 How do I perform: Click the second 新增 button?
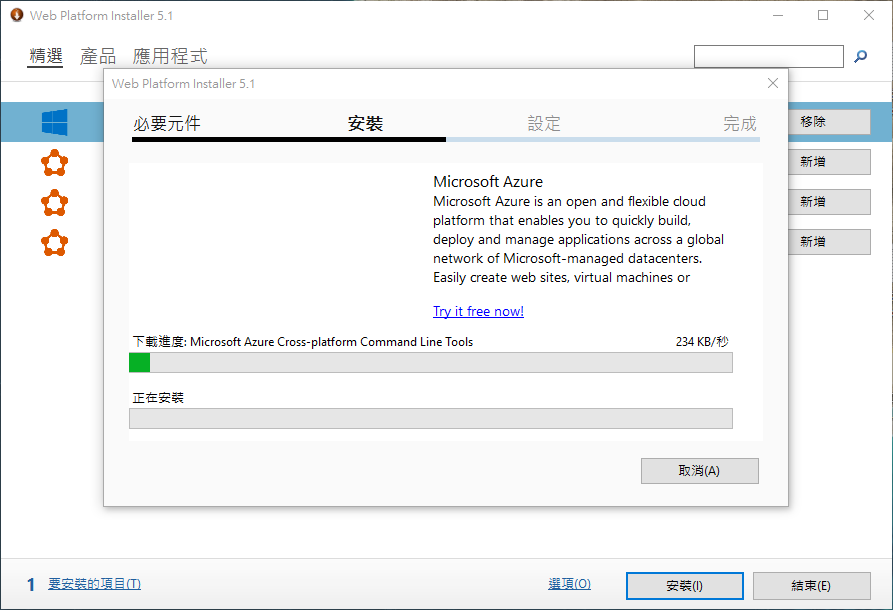click(829, 202)
